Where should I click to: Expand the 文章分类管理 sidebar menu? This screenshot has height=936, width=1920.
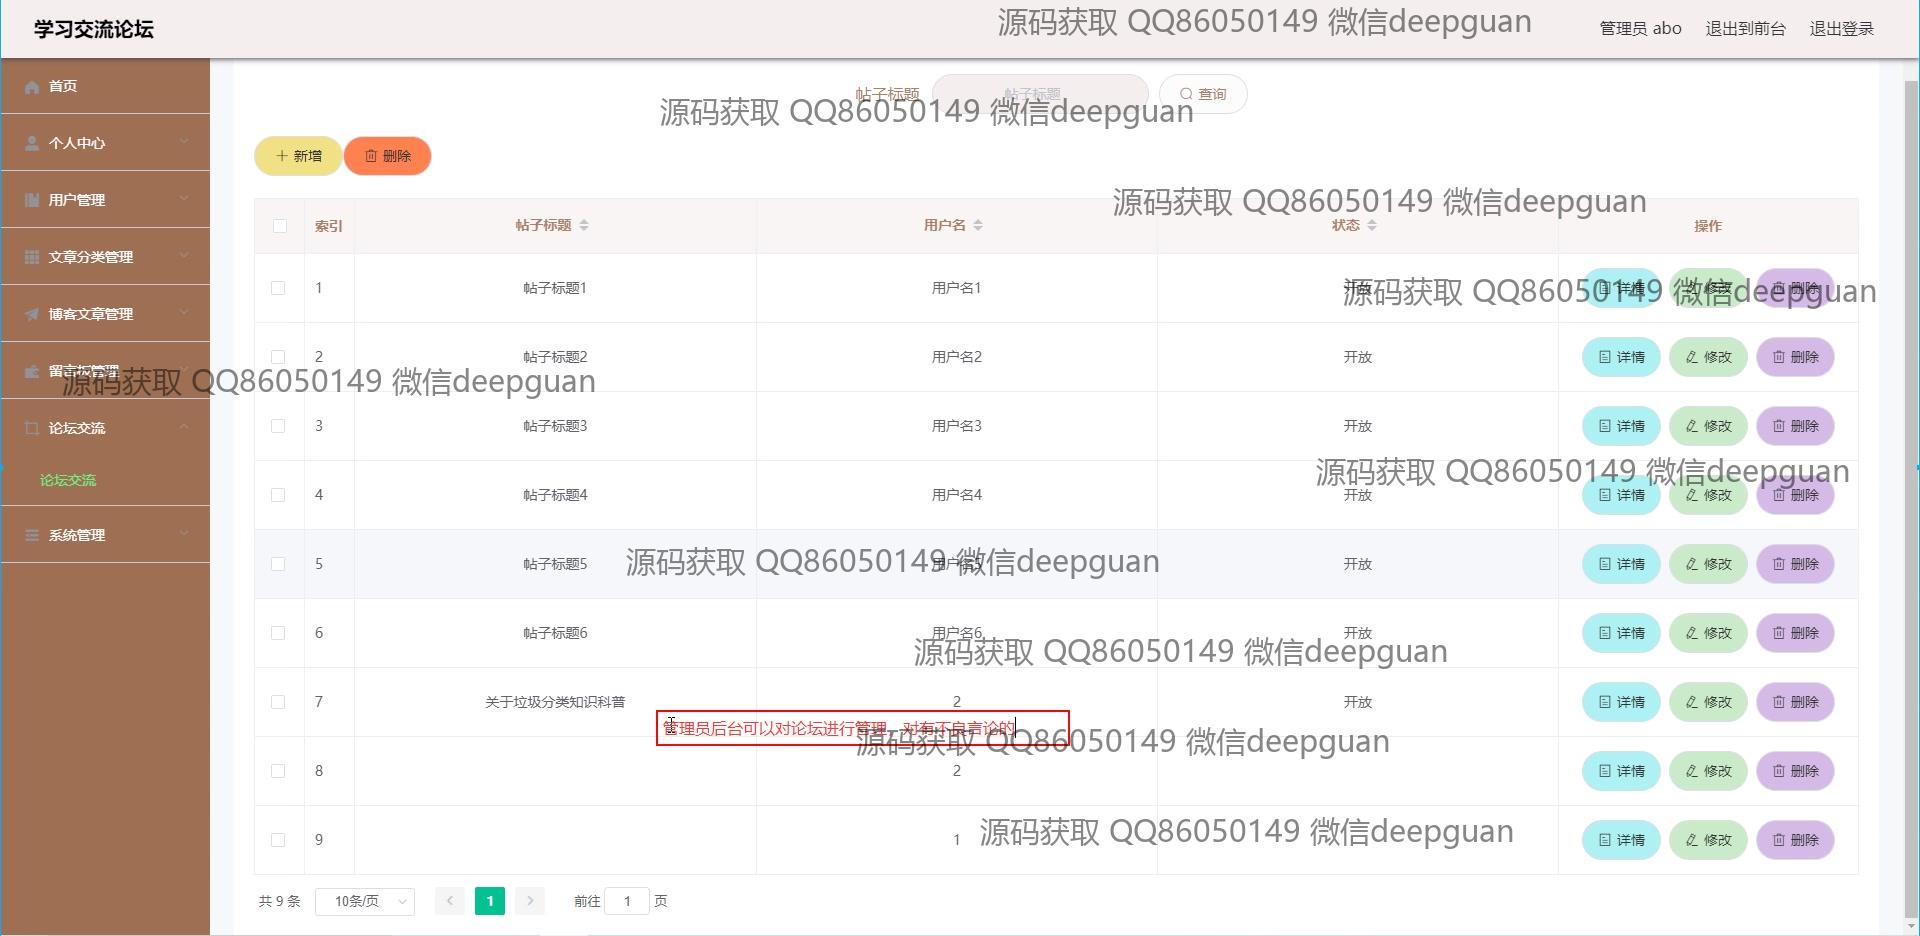(x=105, y=257)
